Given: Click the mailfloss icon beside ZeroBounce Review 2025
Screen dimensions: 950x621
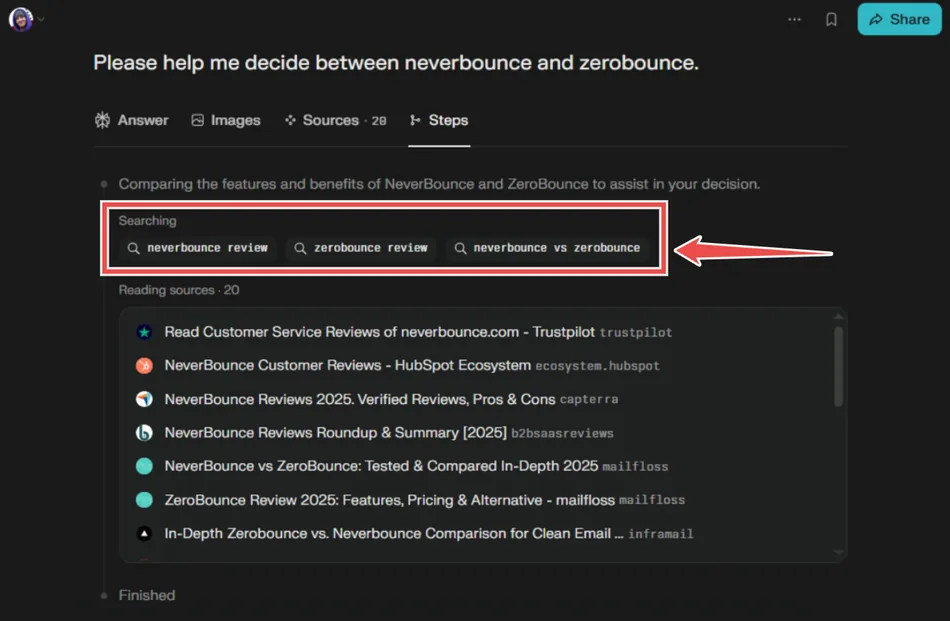Looking at the screenshot, I should pos(144,500).
